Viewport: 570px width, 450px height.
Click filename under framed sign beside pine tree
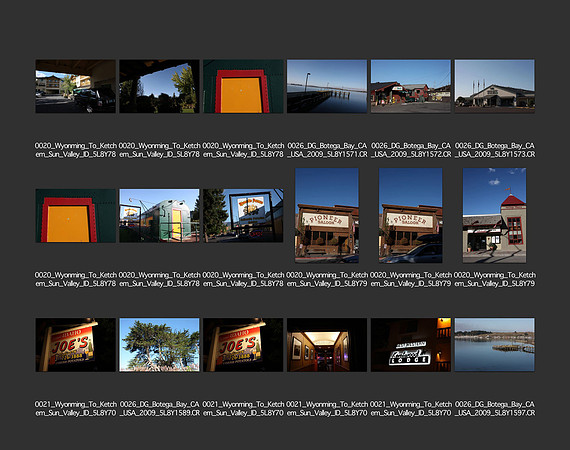(x=243, y=279)
